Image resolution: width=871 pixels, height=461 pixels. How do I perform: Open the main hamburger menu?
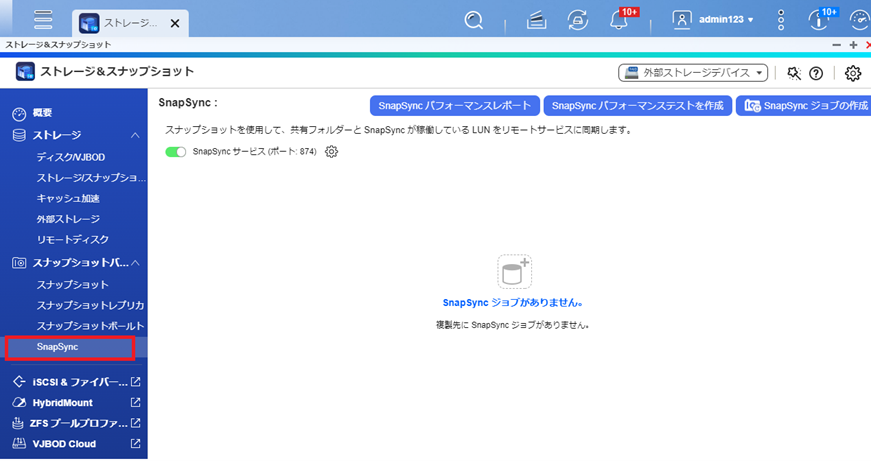tap(43, 19)
